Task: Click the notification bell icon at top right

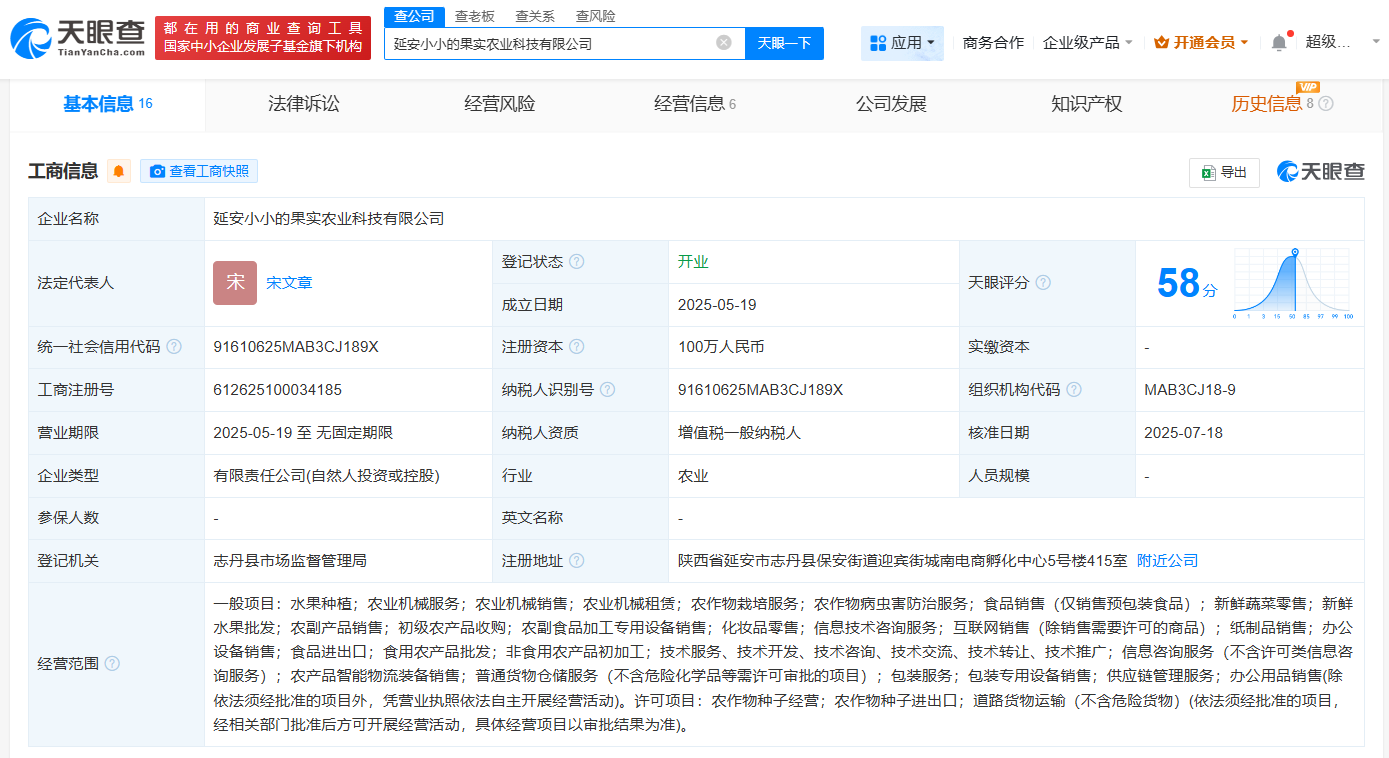Action: (1278, 42)
